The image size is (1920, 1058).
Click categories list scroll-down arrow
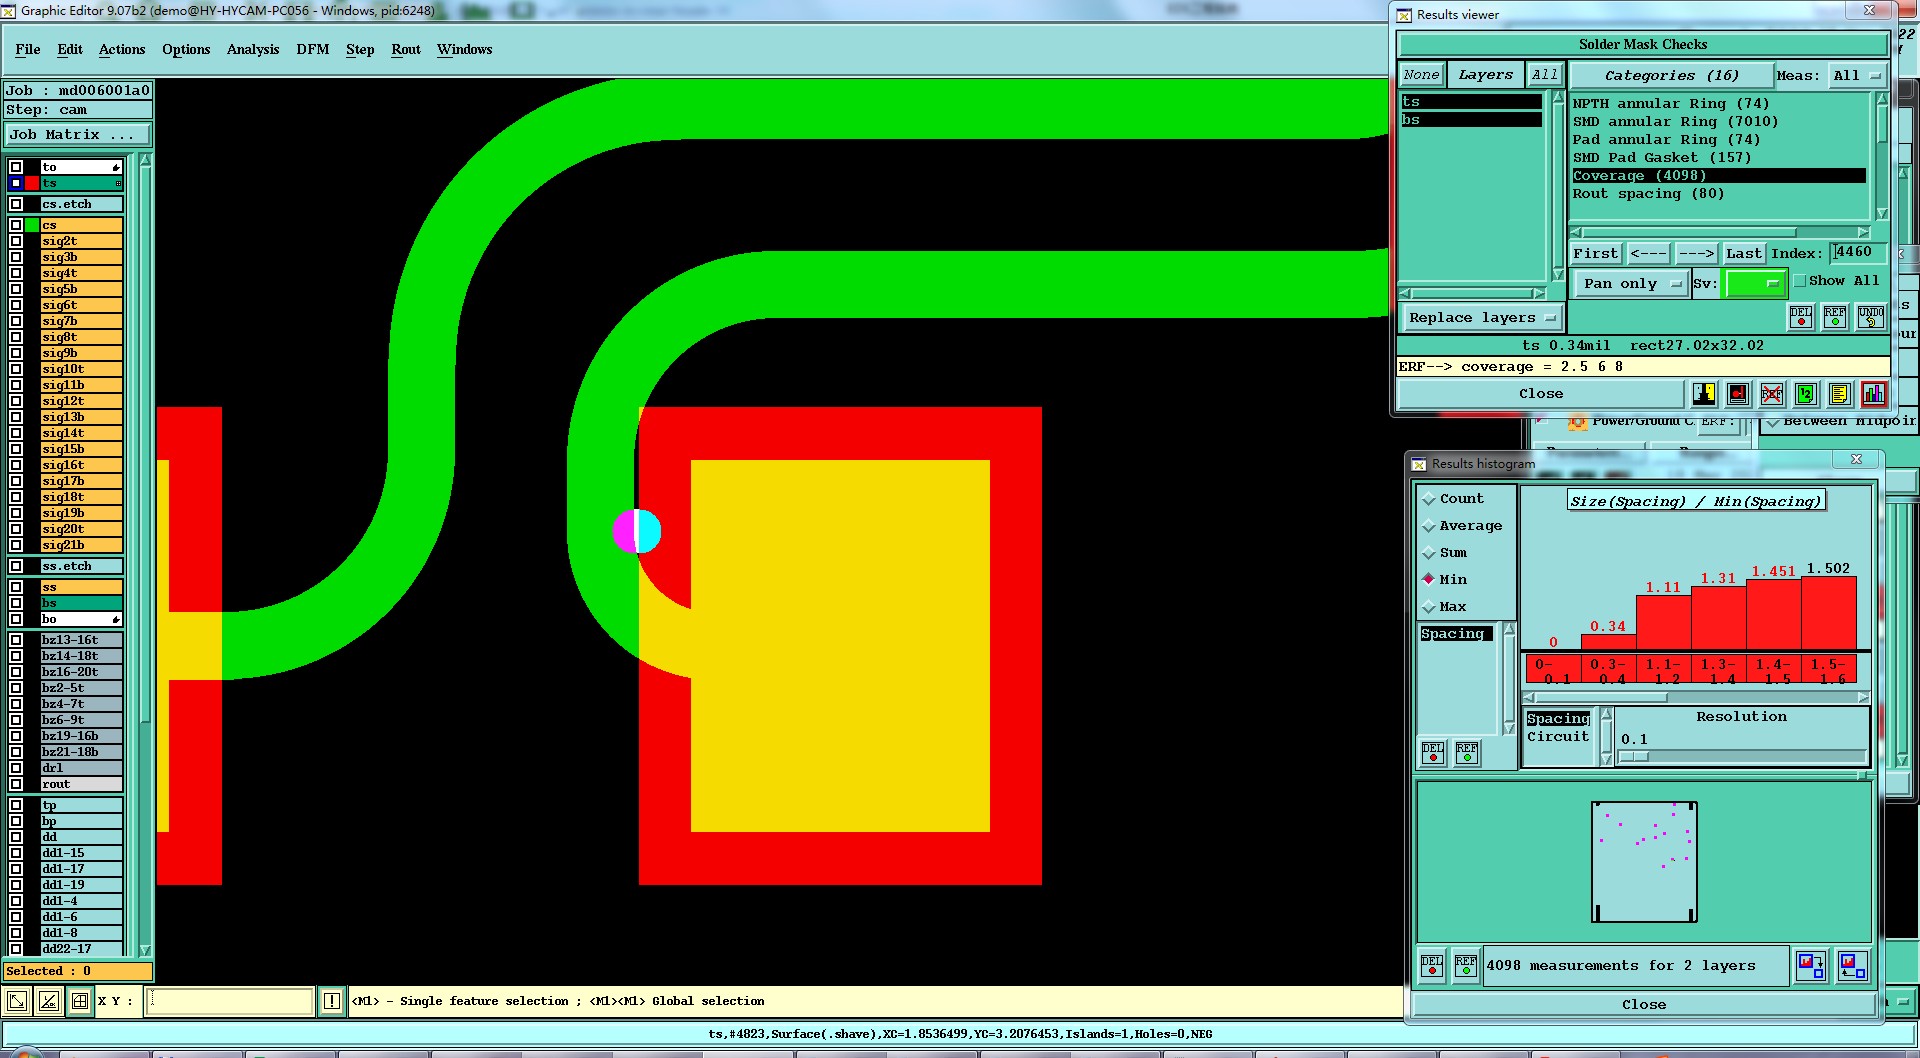point(1881,213)
